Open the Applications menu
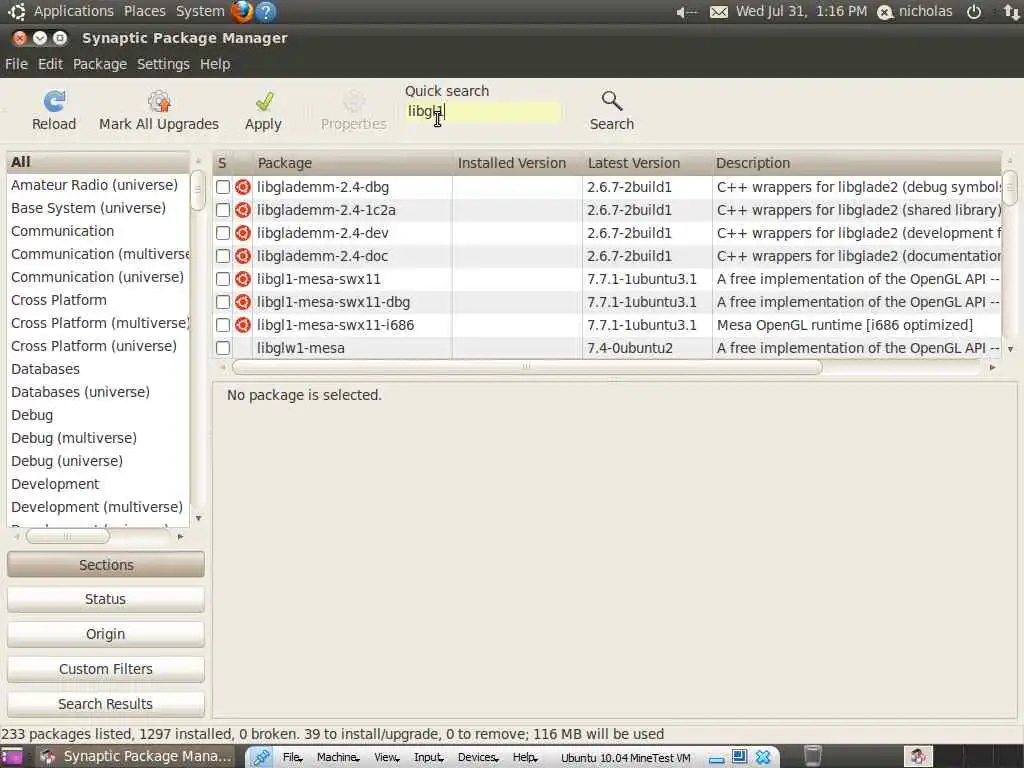Image resolution: width=1024 pixels, height=768 pixels. [x=73, y=11]
